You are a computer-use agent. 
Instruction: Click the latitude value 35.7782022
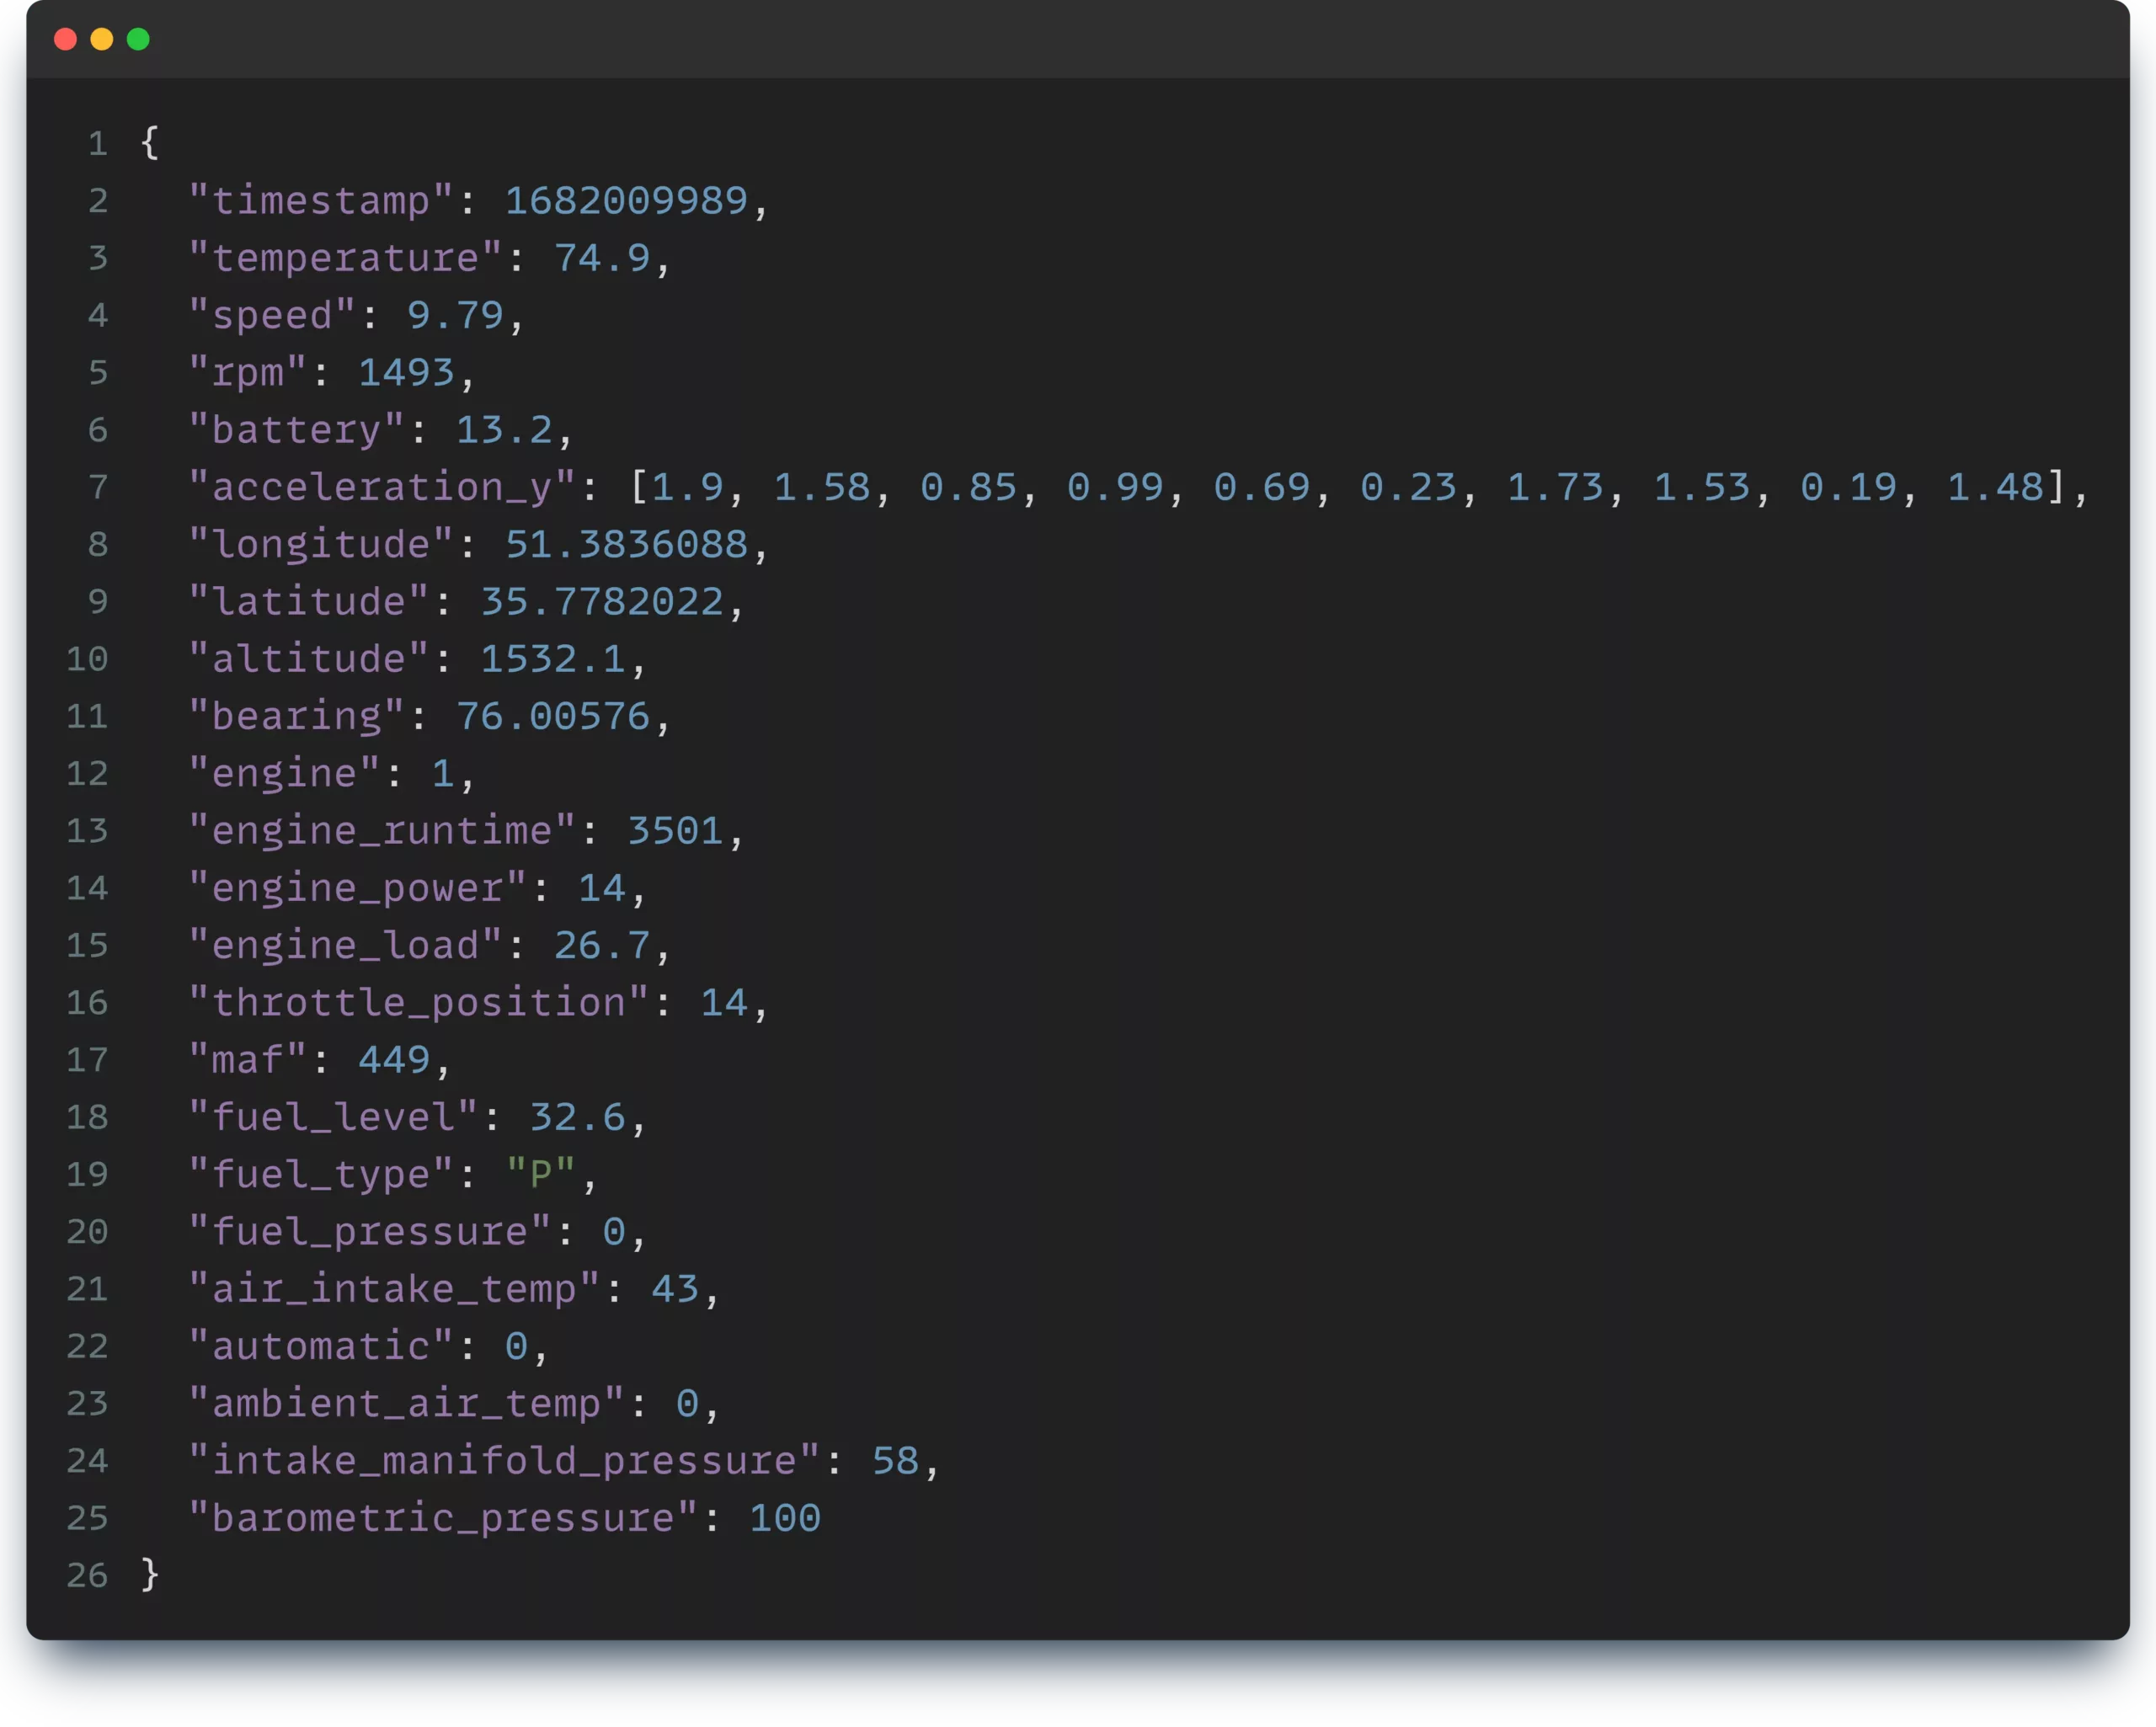point(602,601)
